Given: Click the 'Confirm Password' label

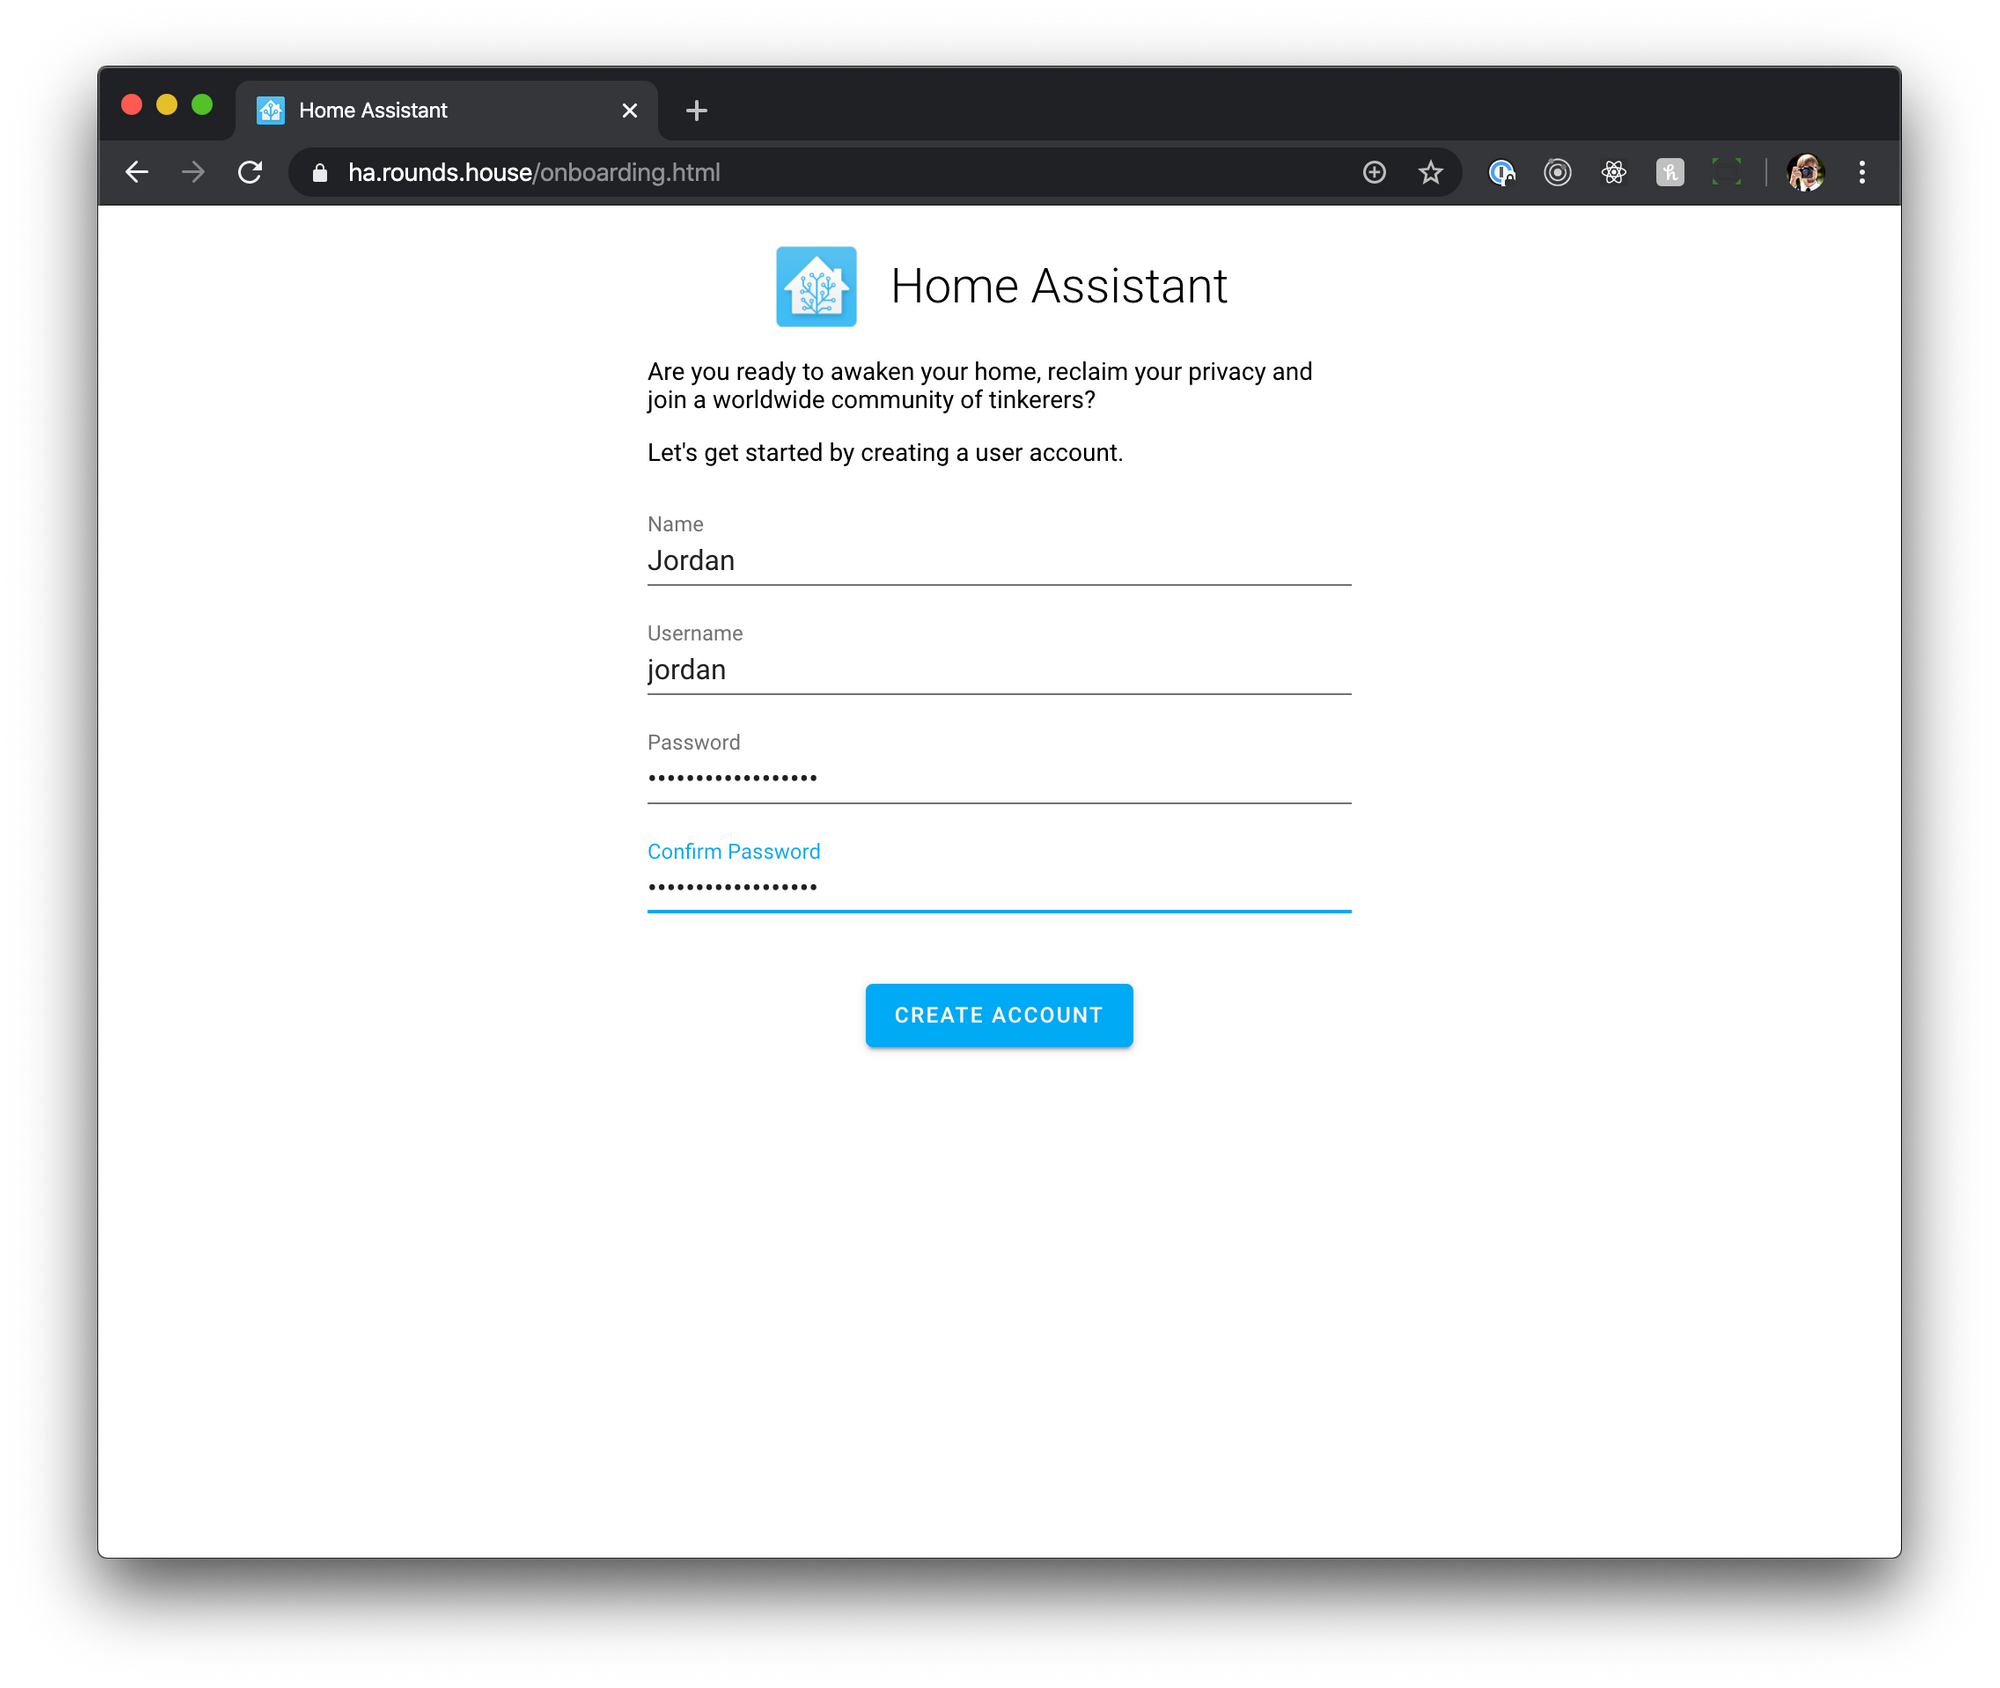Looking at the screenshot, I should [734, 852].
